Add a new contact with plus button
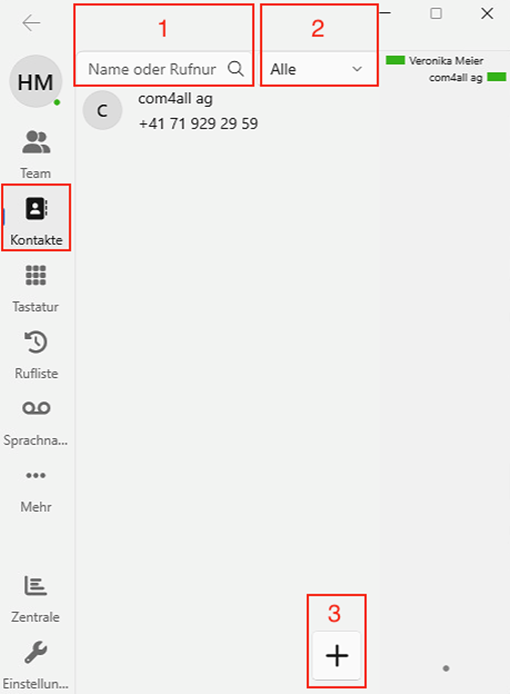Image resolution: width=510 pixels, height=694 pixels. (337, 655)
